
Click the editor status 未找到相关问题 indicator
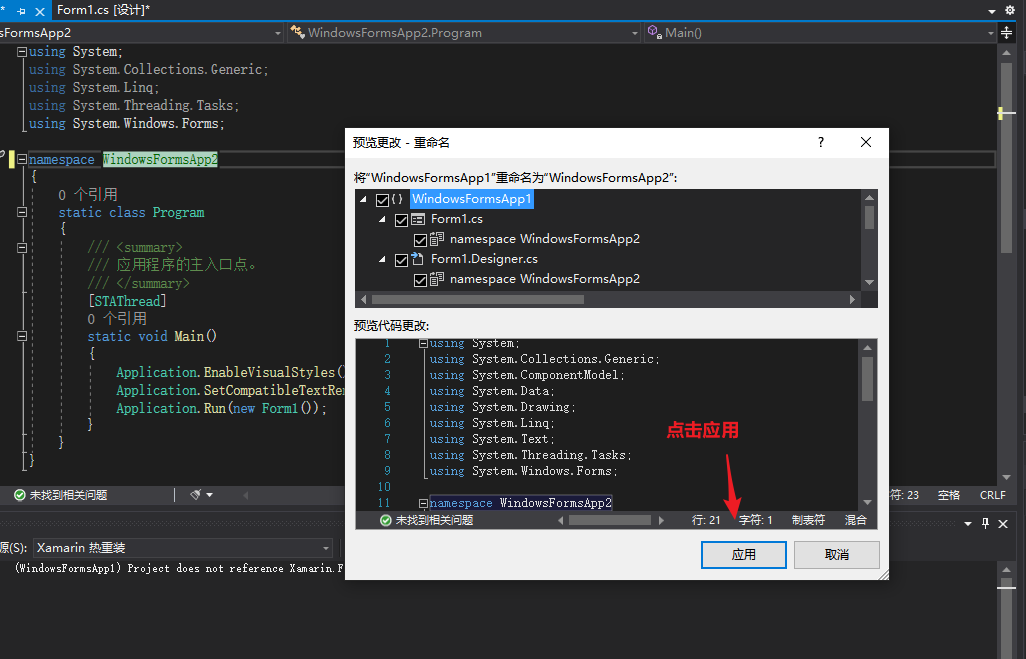coord(61,495)
